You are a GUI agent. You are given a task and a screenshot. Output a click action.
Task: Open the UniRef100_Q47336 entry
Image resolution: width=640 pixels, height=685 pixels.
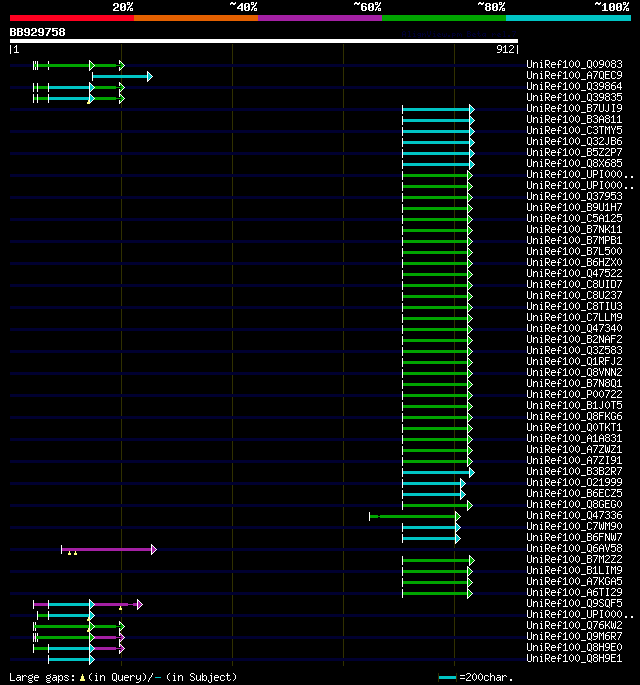(574, 515)
